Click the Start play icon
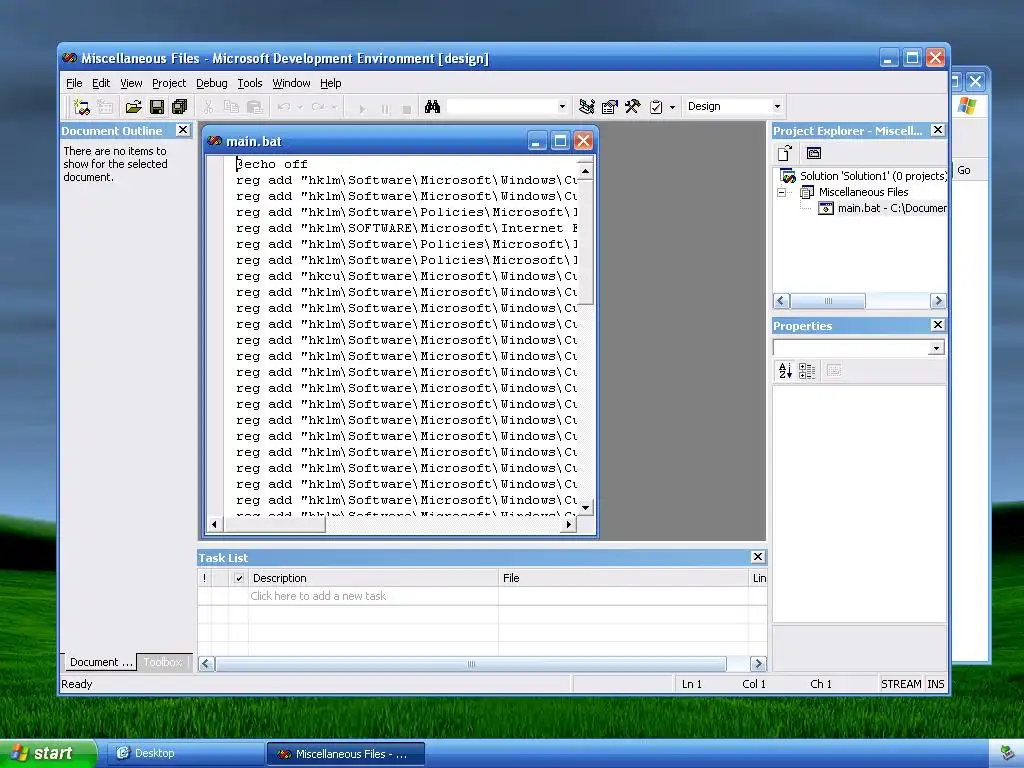 coord(362,108)
